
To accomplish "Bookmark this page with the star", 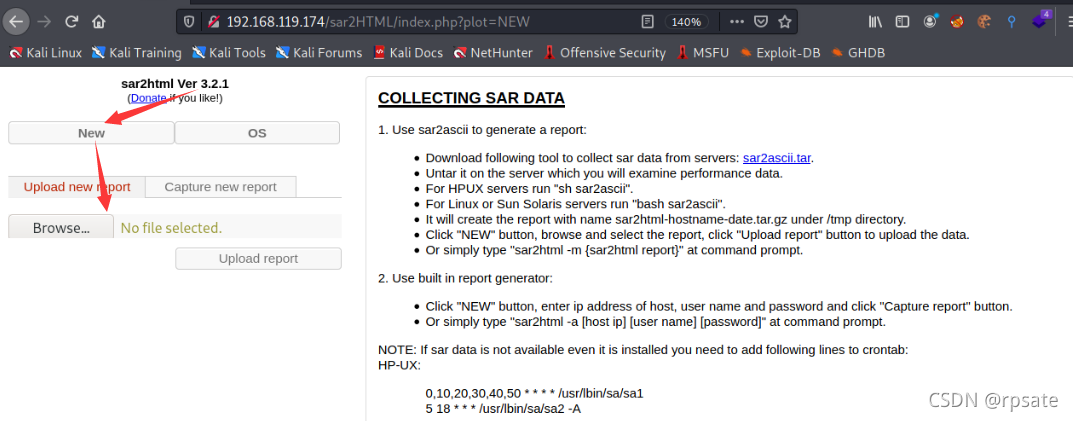I will pos(784,22).
